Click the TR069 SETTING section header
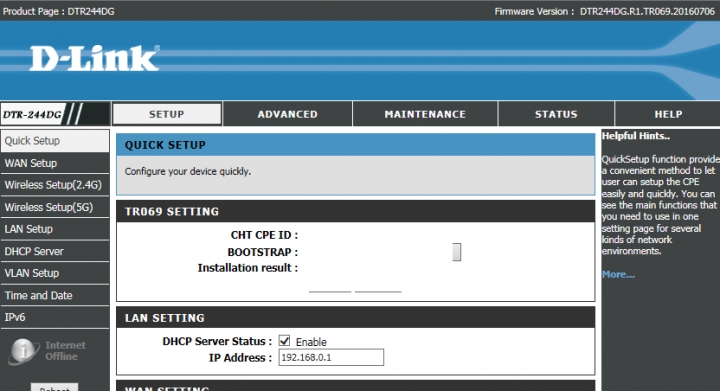 (355, 212)
